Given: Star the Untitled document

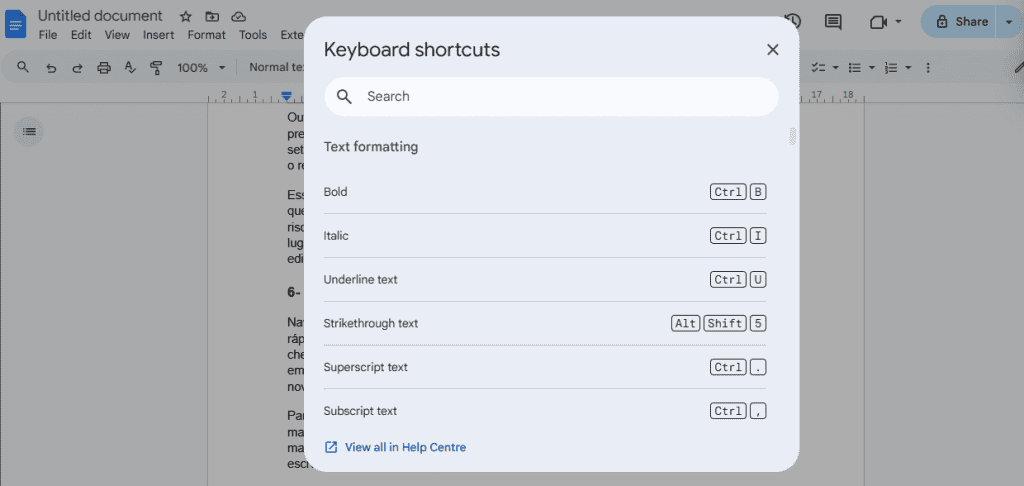Looking at the screenshot, I should (185, 17).
